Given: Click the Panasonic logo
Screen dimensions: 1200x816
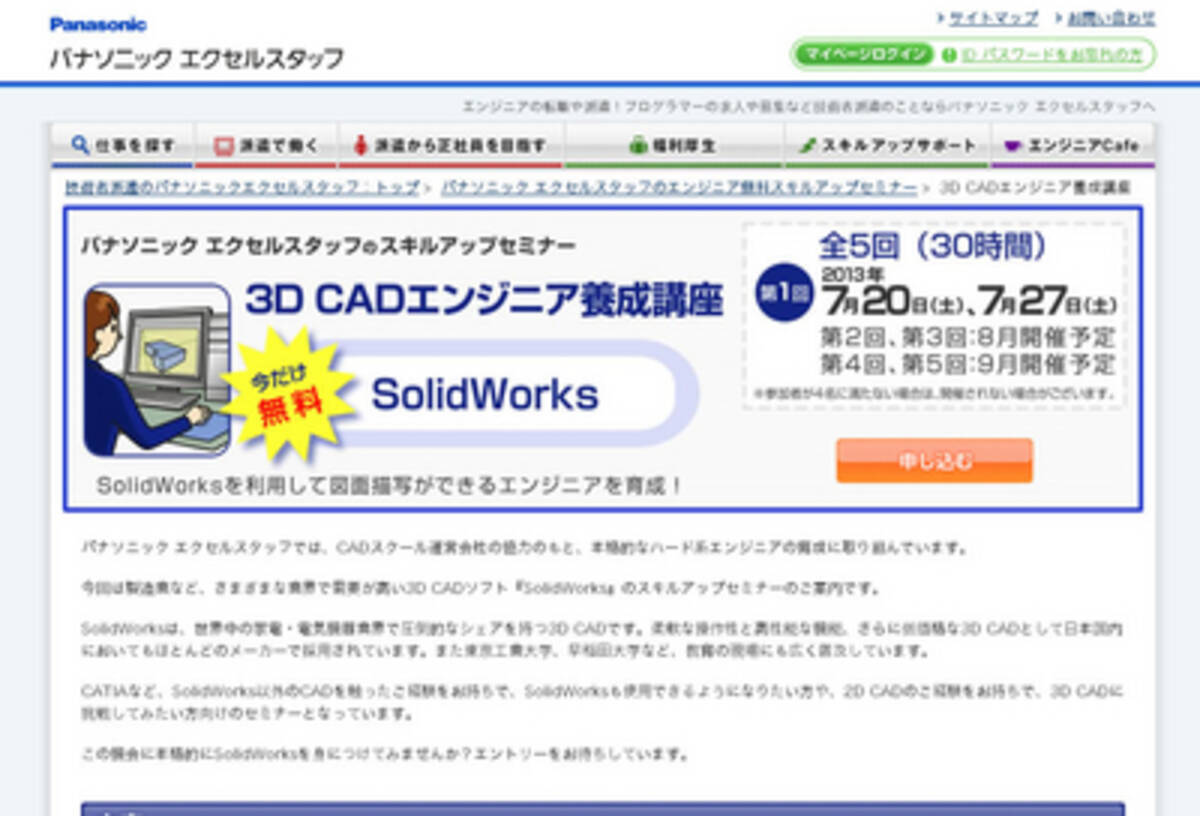Looking at the screenshot, I should point(98,24).
